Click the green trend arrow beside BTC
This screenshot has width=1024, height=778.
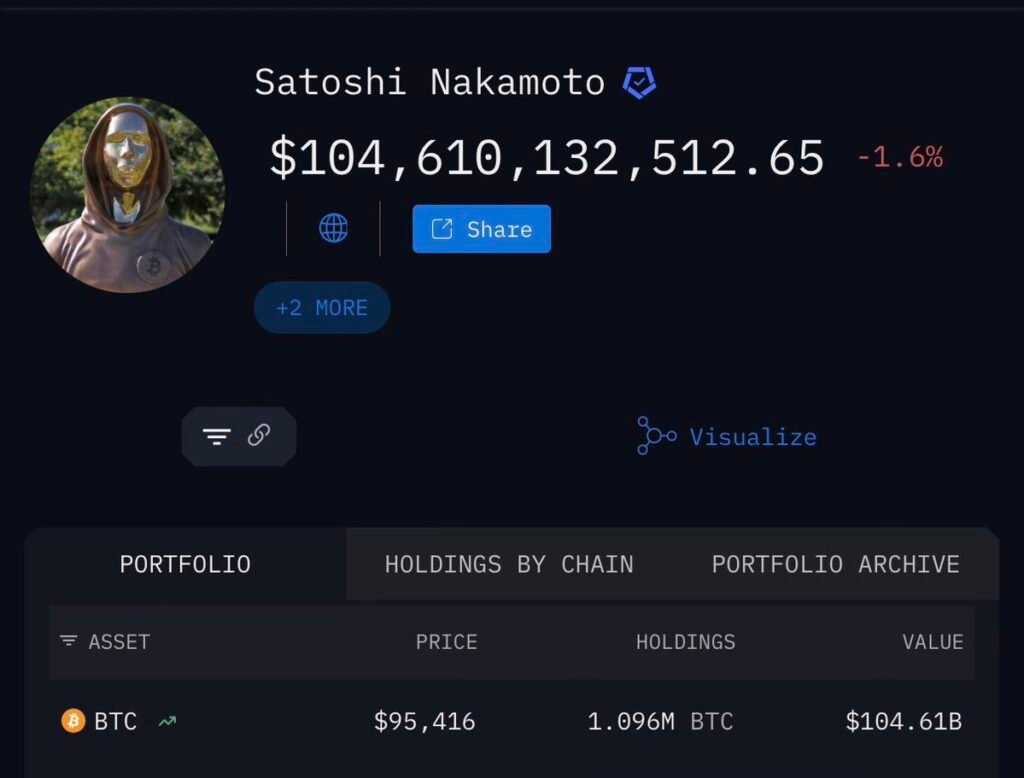click(167, 721)
